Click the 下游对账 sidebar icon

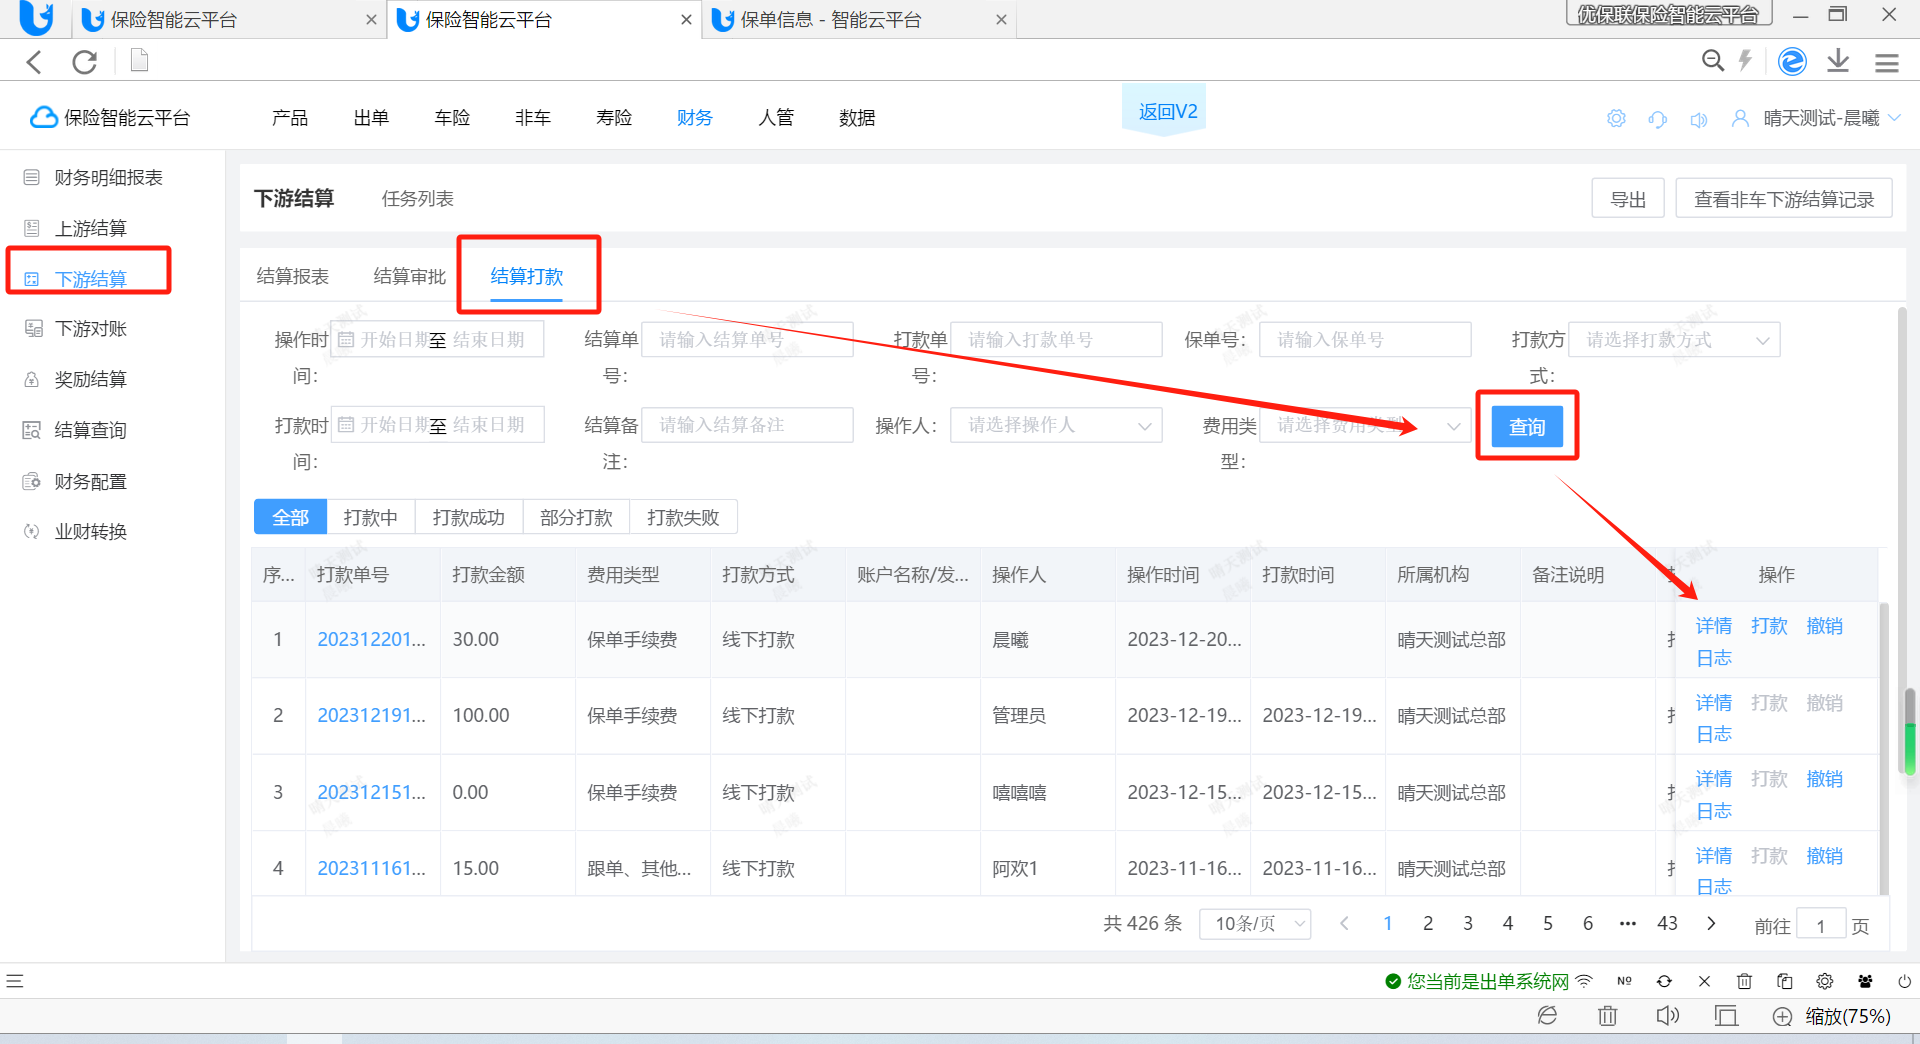33,328
